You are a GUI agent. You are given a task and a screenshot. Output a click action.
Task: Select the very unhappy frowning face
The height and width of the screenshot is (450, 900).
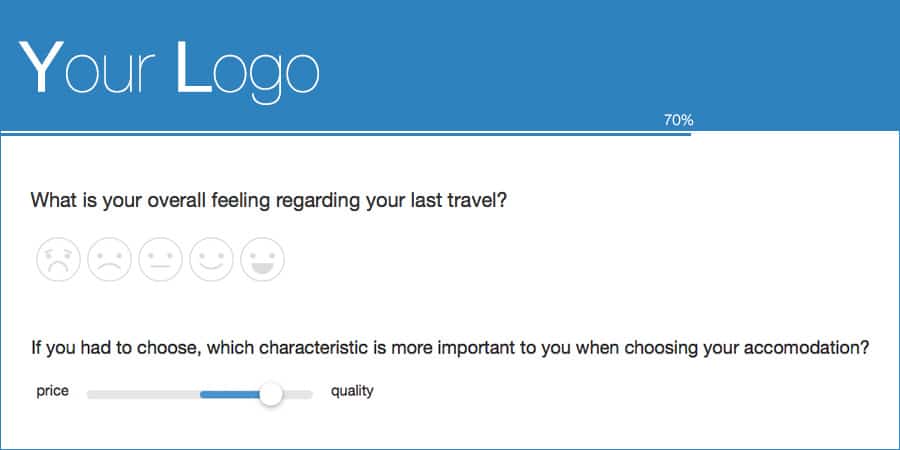pyautogui.click(x=59, y=259)
